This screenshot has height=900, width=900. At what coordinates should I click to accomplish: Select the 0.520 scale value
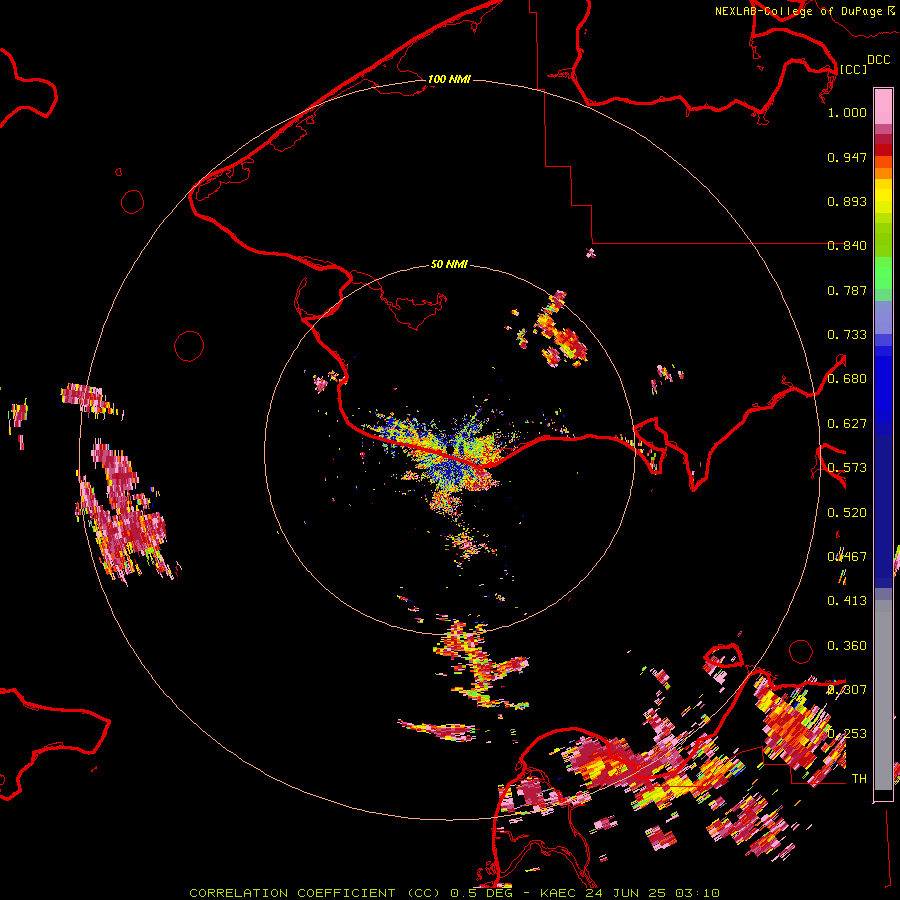[847, 513]
